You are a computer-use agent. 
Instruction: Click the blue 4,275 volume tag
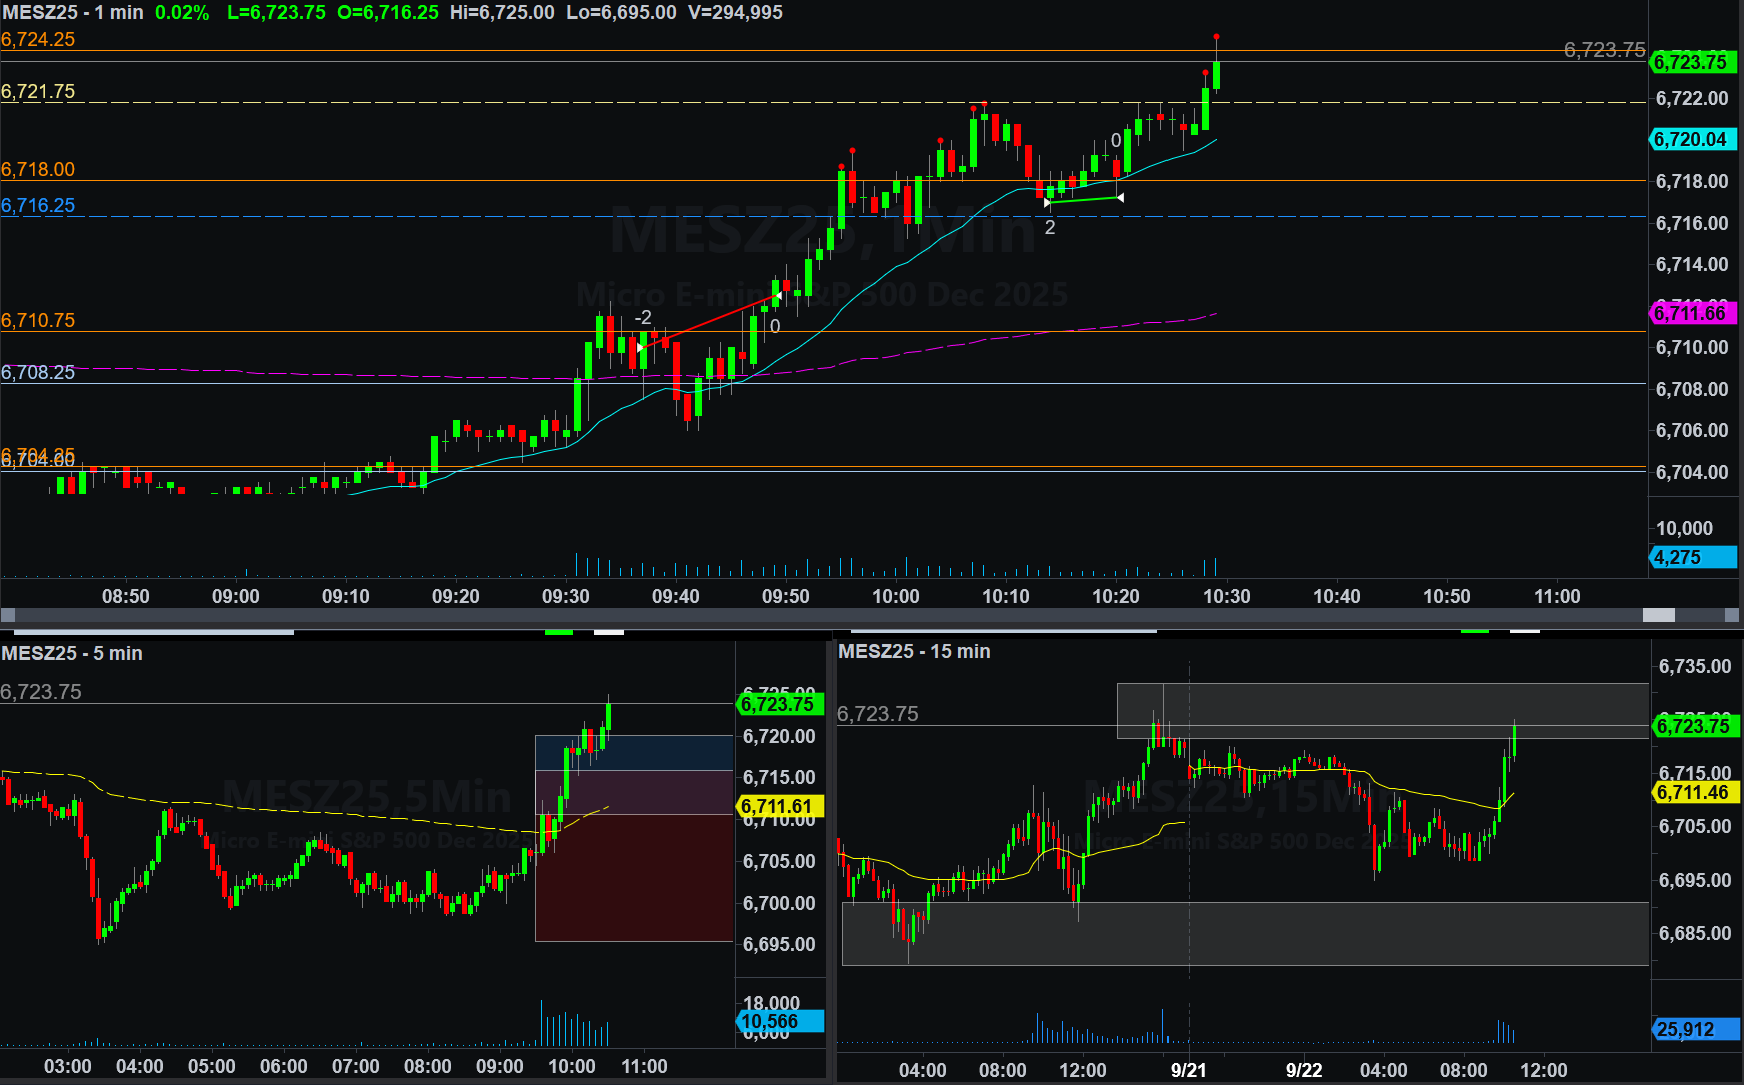pyautogui.click(x=1692, y=557)
